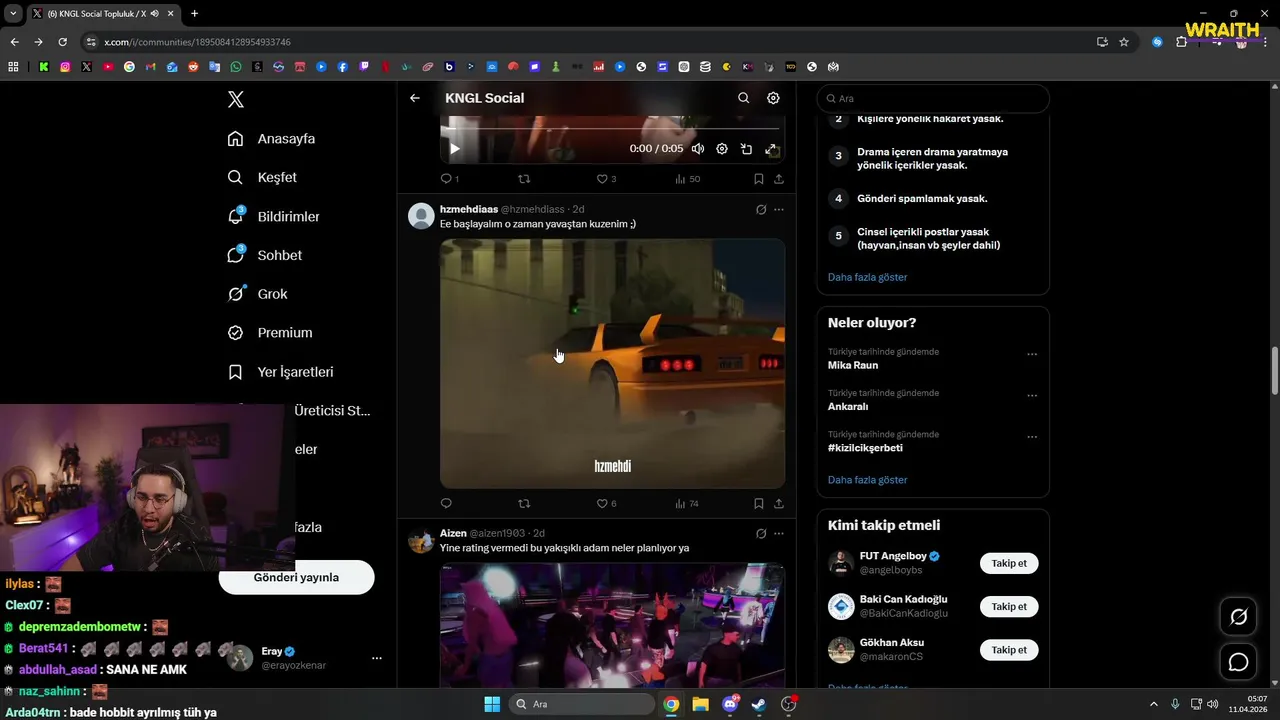Reload the browser page

click(62, 42)
